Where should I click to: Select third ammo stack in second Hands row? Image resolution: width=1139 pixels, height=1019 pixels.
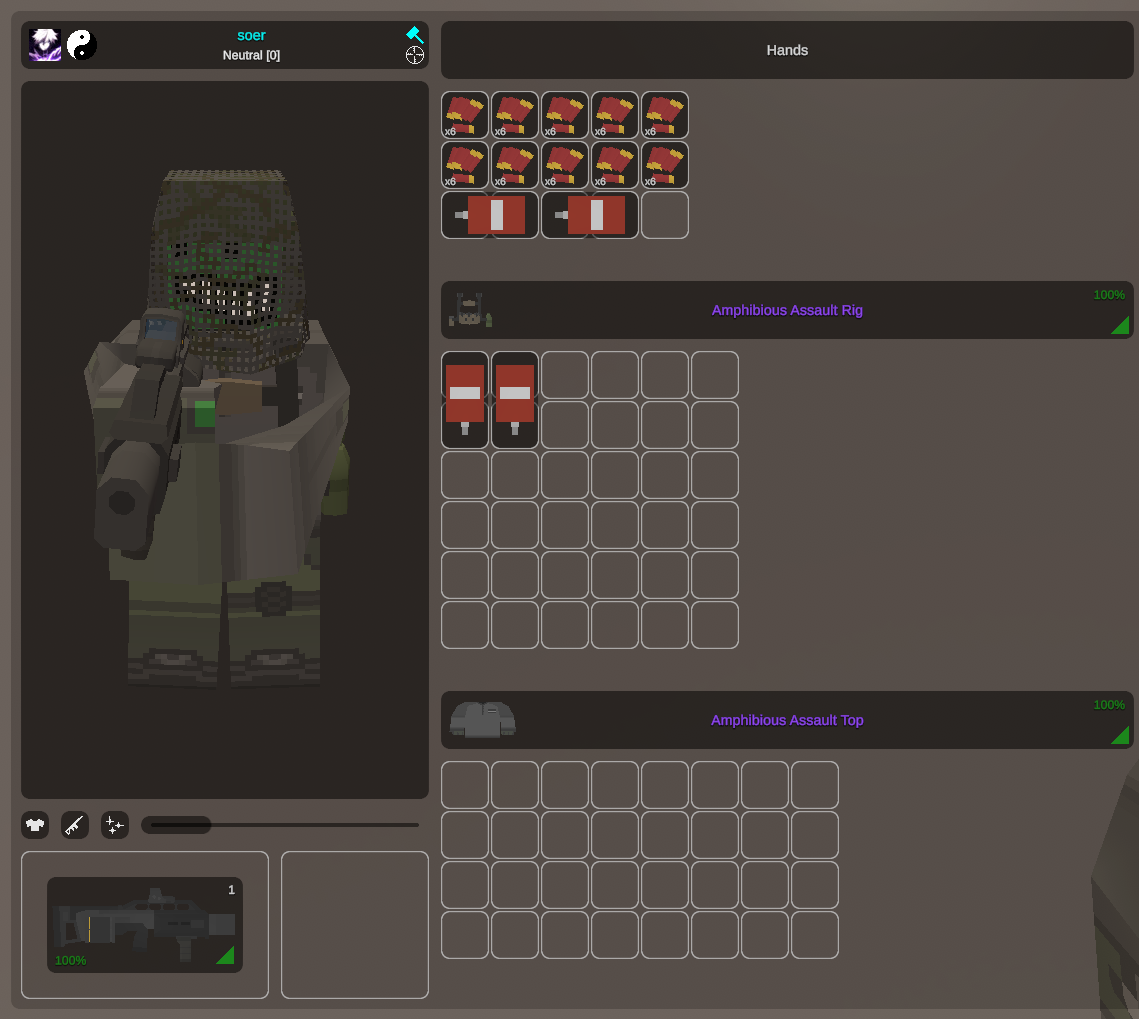565,165
